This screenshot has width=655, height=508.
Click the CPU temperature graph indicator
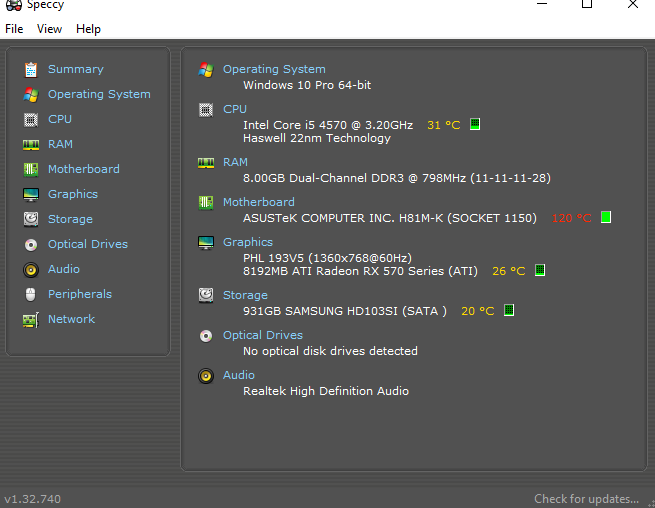click(x=475, y=124)
